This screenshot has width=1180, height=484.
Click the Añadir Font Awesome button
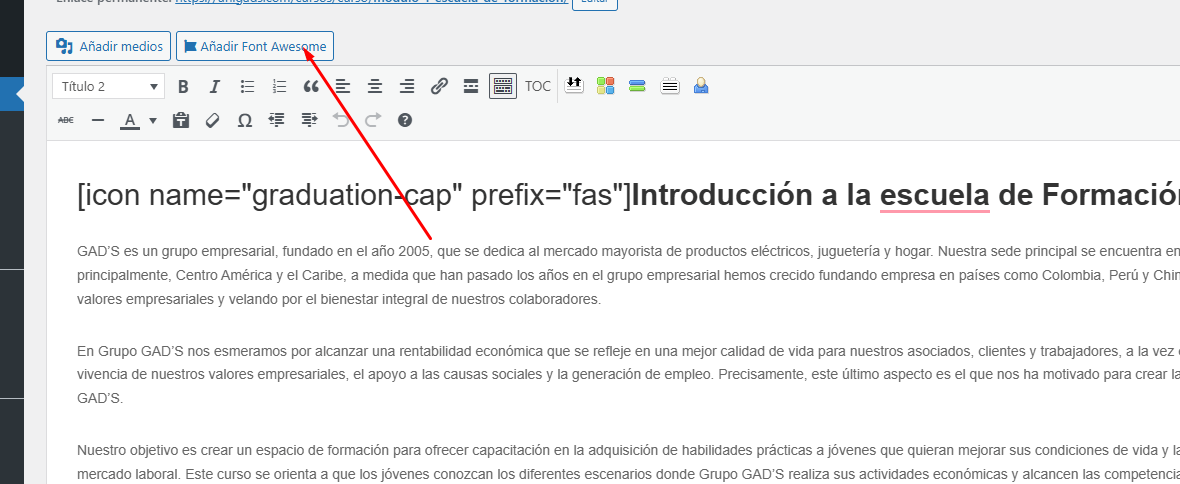255,46
